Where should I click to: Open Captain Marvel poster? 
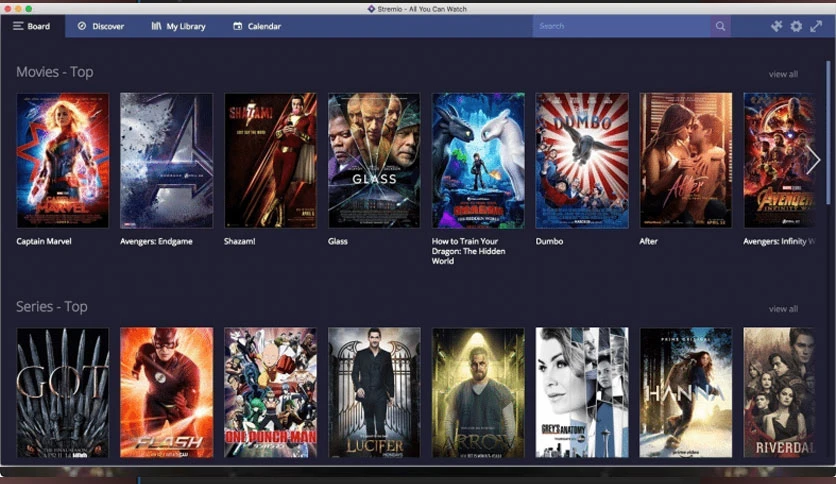pos(62,160)
